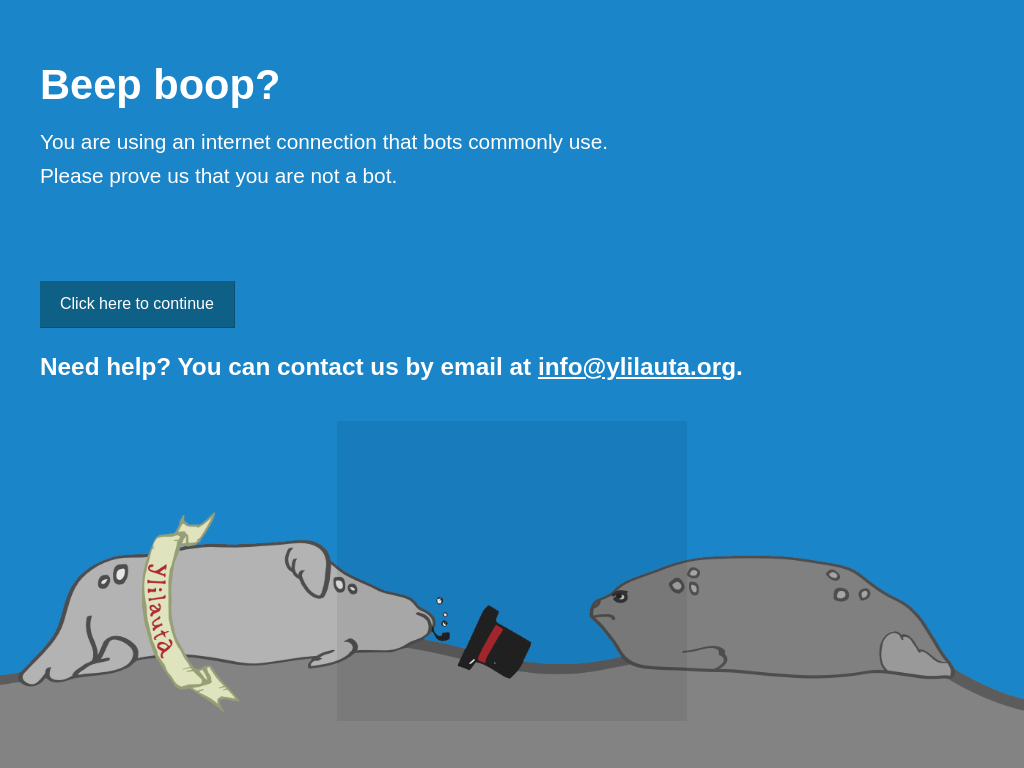
Task: Click the ring spots on the light seal's rump
Action: (x=113, y=577)
